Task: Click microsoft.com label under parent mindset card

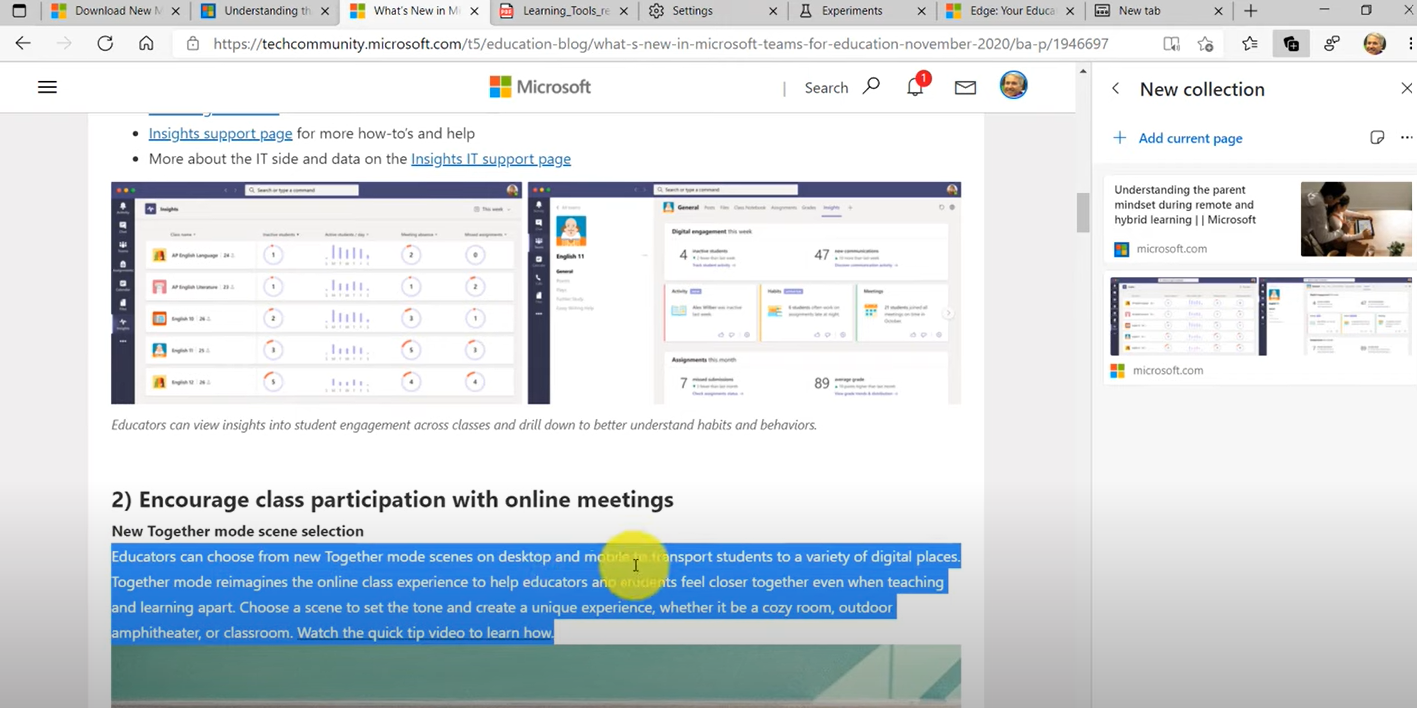Action: (x=1171, y=249)
